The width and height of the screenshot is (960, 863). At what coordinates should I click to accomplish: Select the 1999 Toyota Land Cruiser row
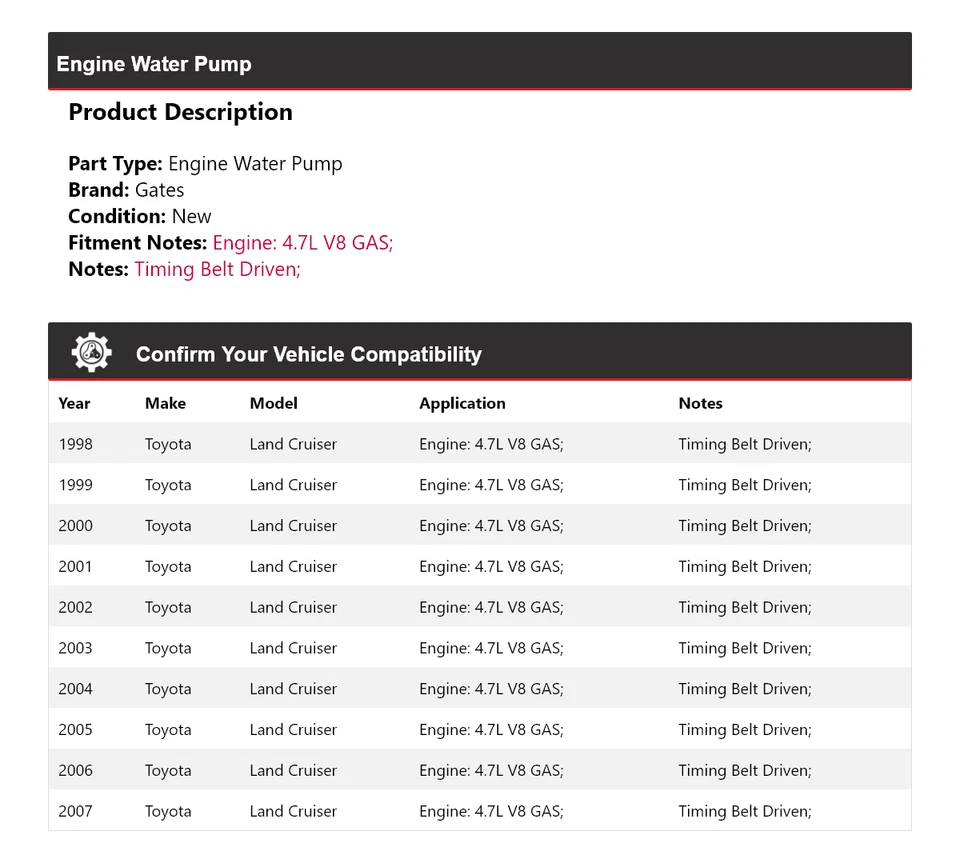293,485
